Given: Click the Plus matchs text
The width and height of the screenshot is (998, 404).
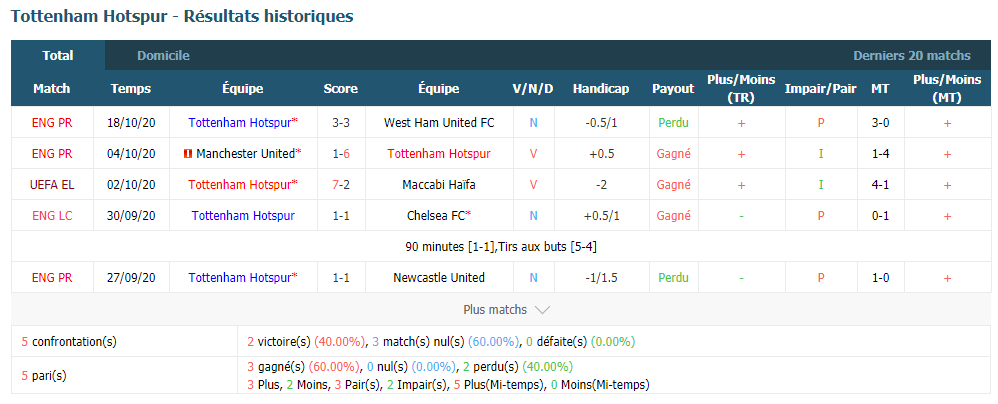Looking at the screenshot, I should (x=495, y=310).
